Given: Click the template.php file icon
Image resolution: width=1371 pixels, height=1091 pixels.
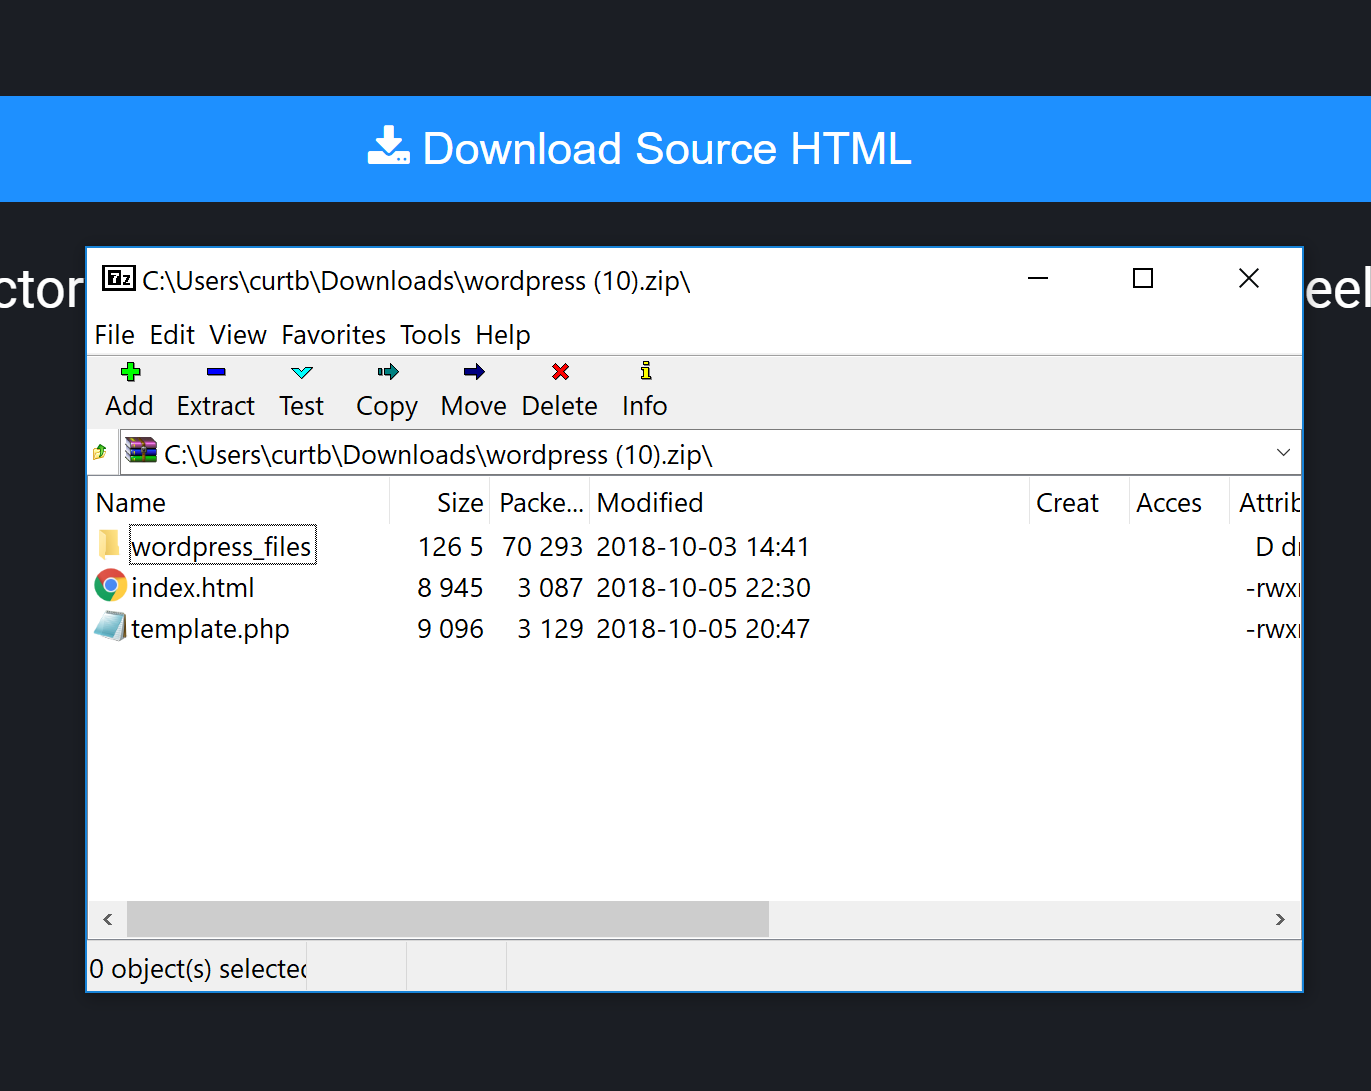Looking at the screenshot, I should [110, 627].
